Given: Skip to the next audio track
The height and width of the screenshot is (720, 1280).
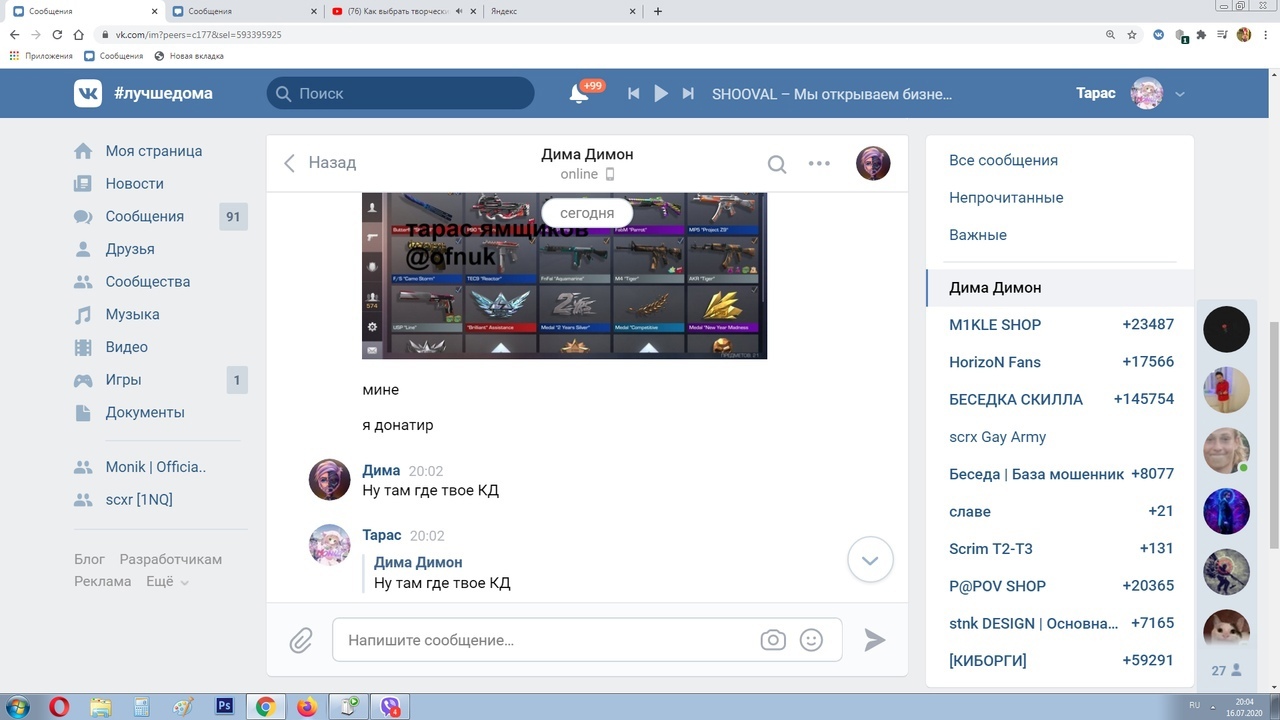Looking at the screenshot, I should pos(688,93).
